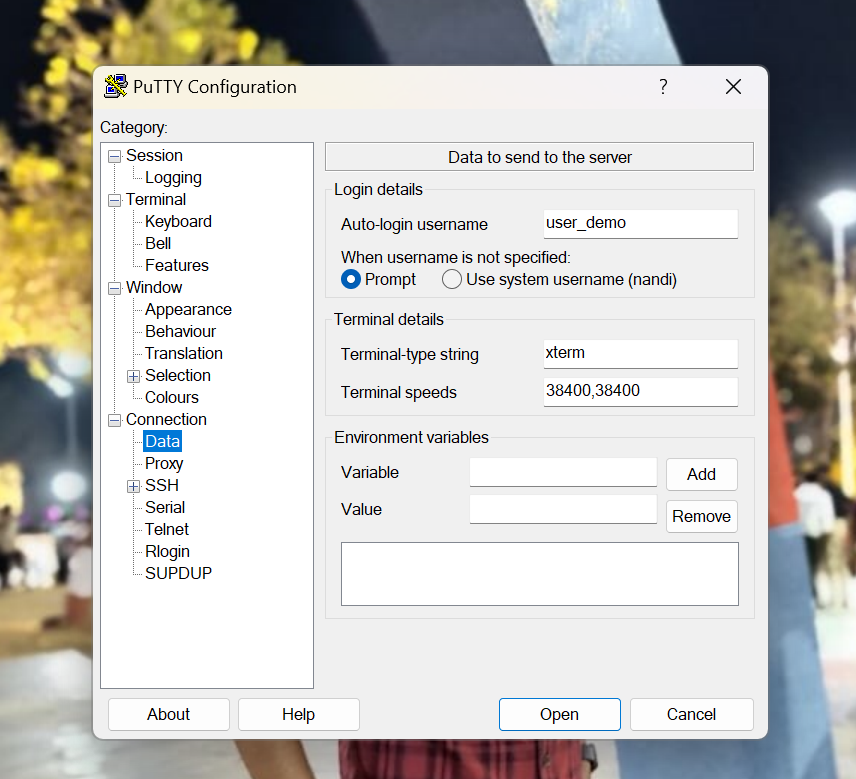Click the About button
The height and width of the screenshot is (779, 856).
169,714
